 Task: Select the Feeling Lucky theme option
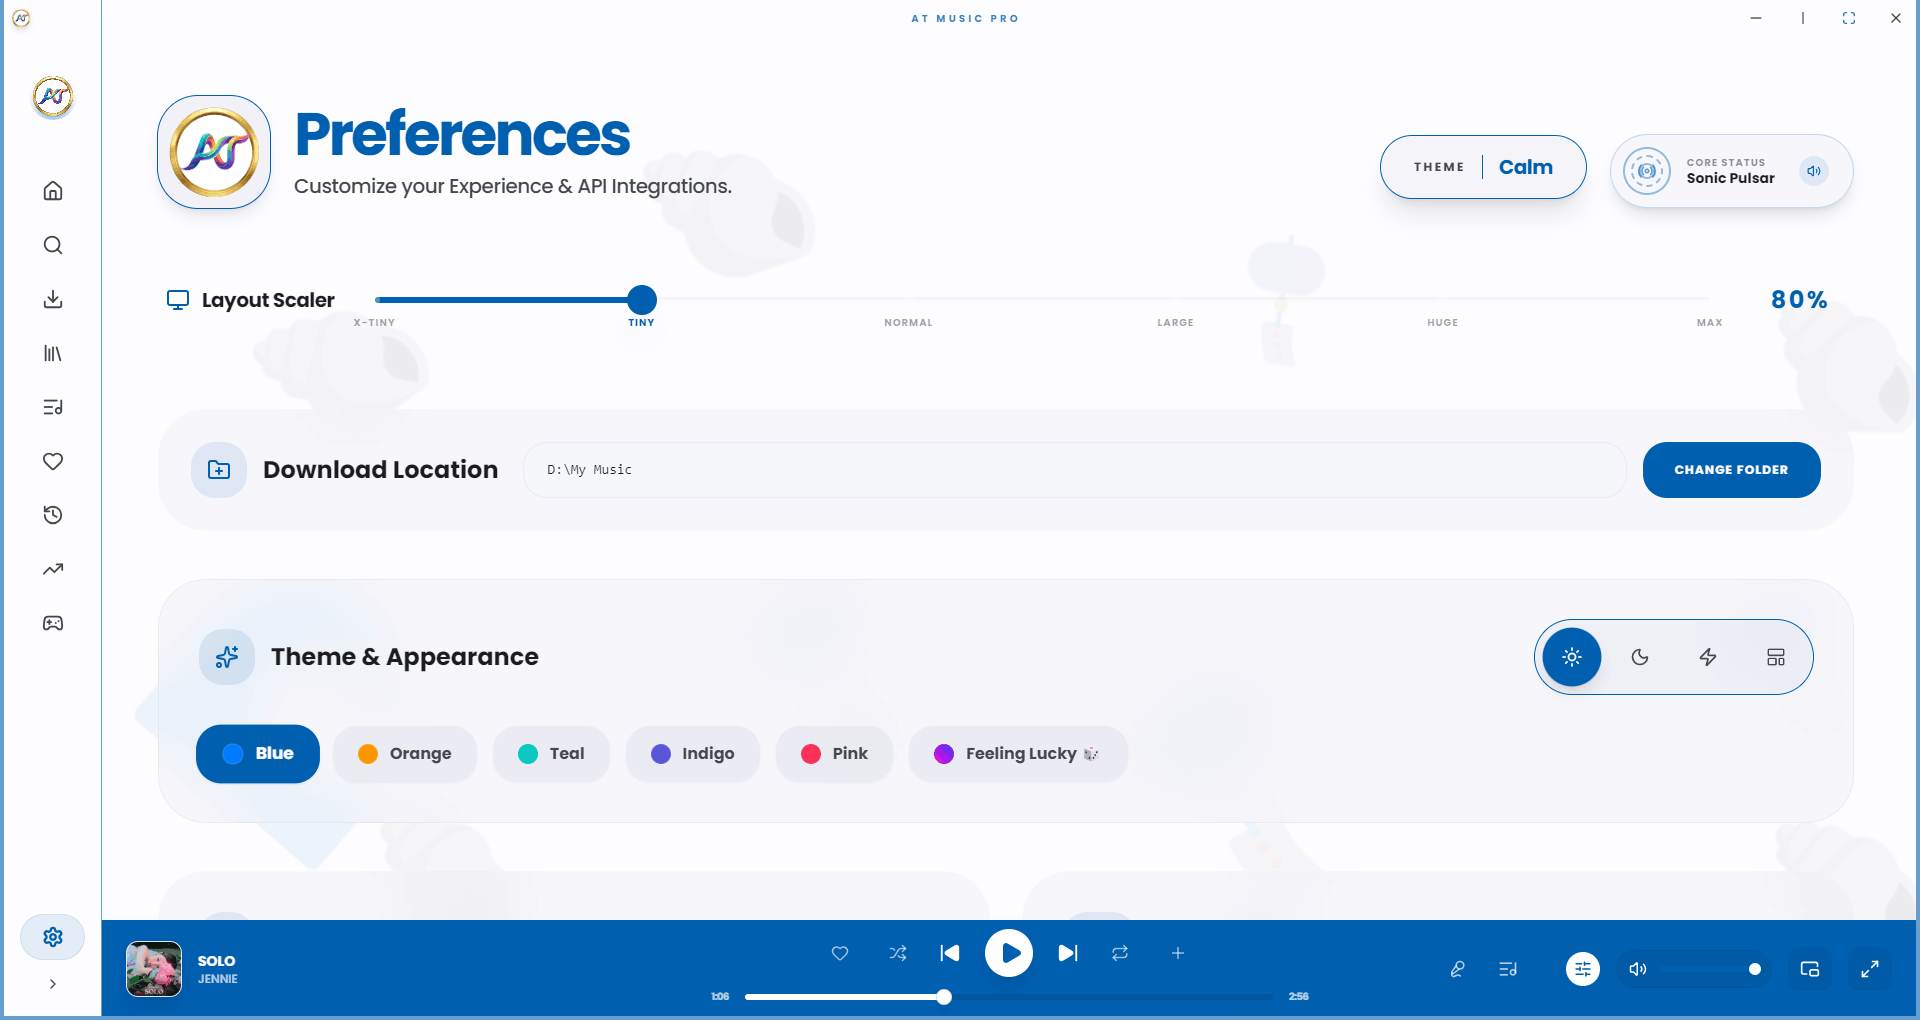coord(1017,754)
